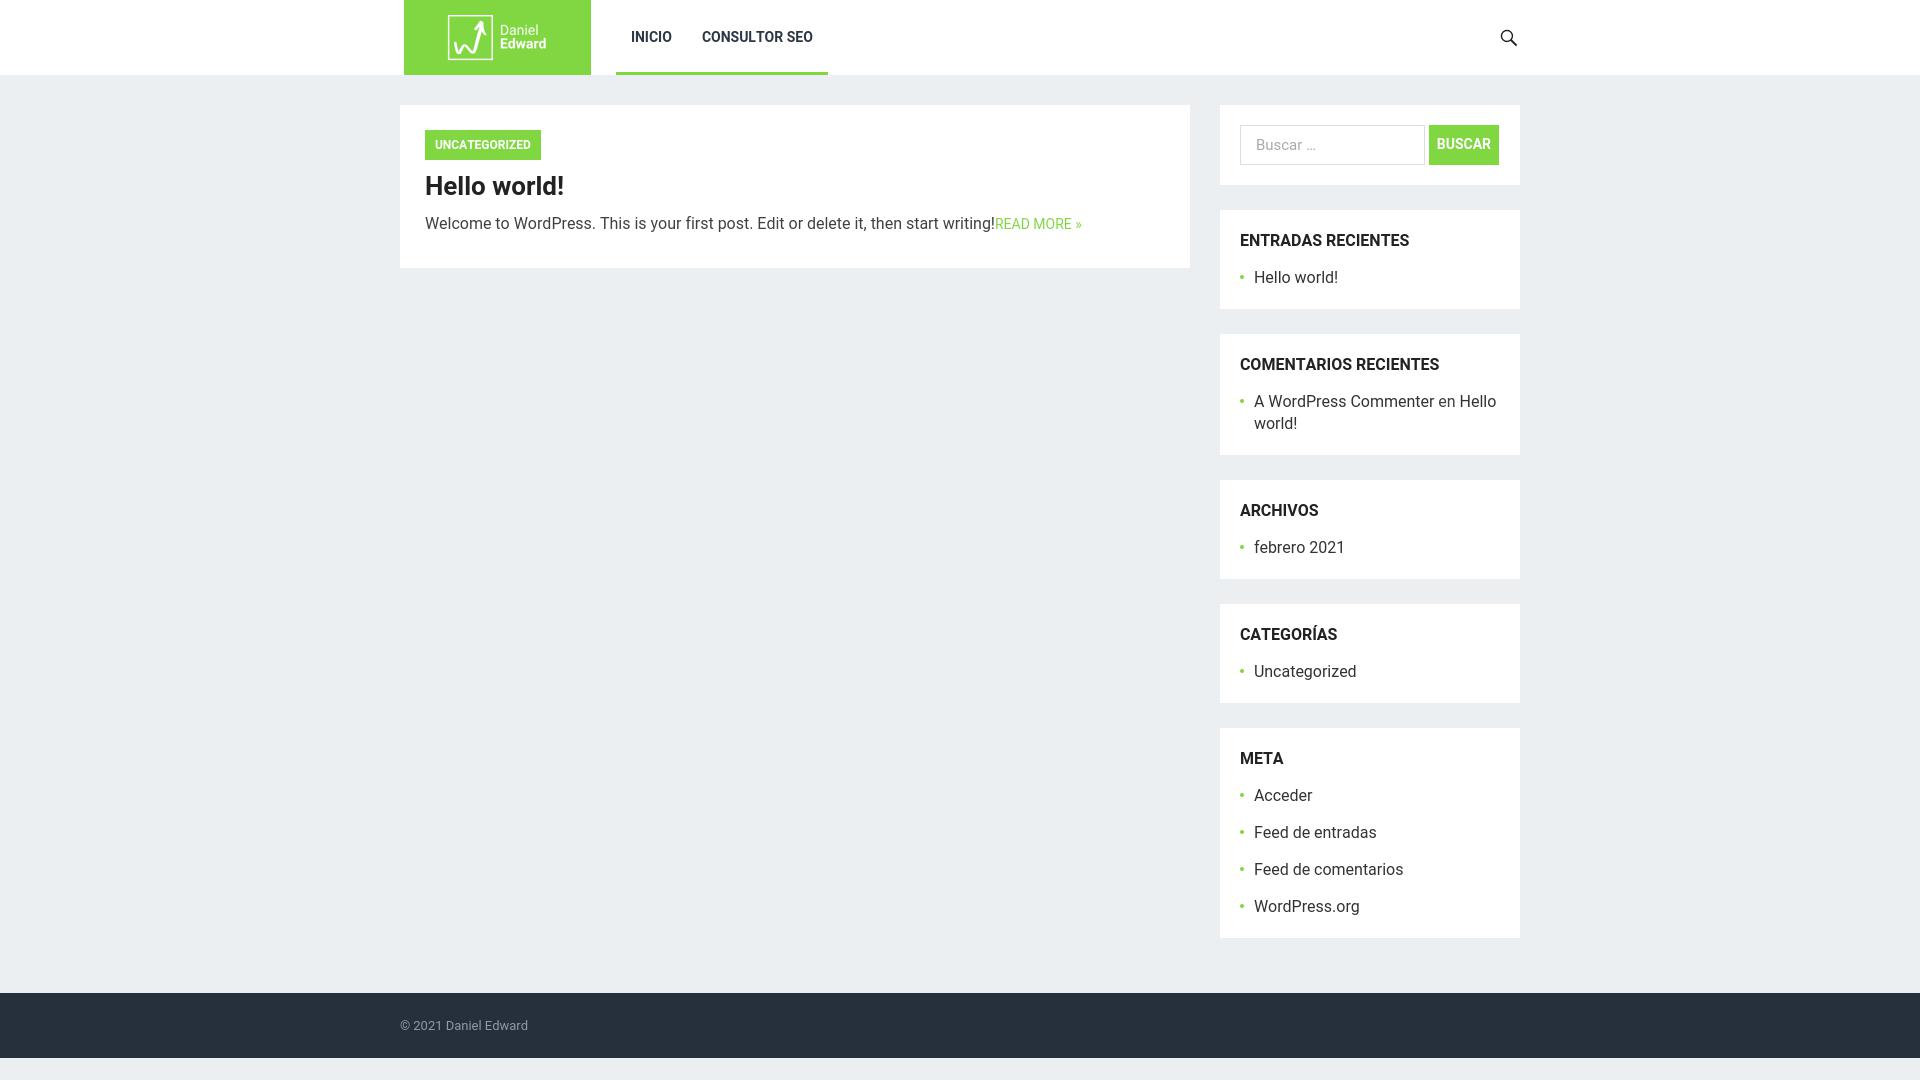Click the Welcome to WordPress excerpt text

tap(709, 224)
